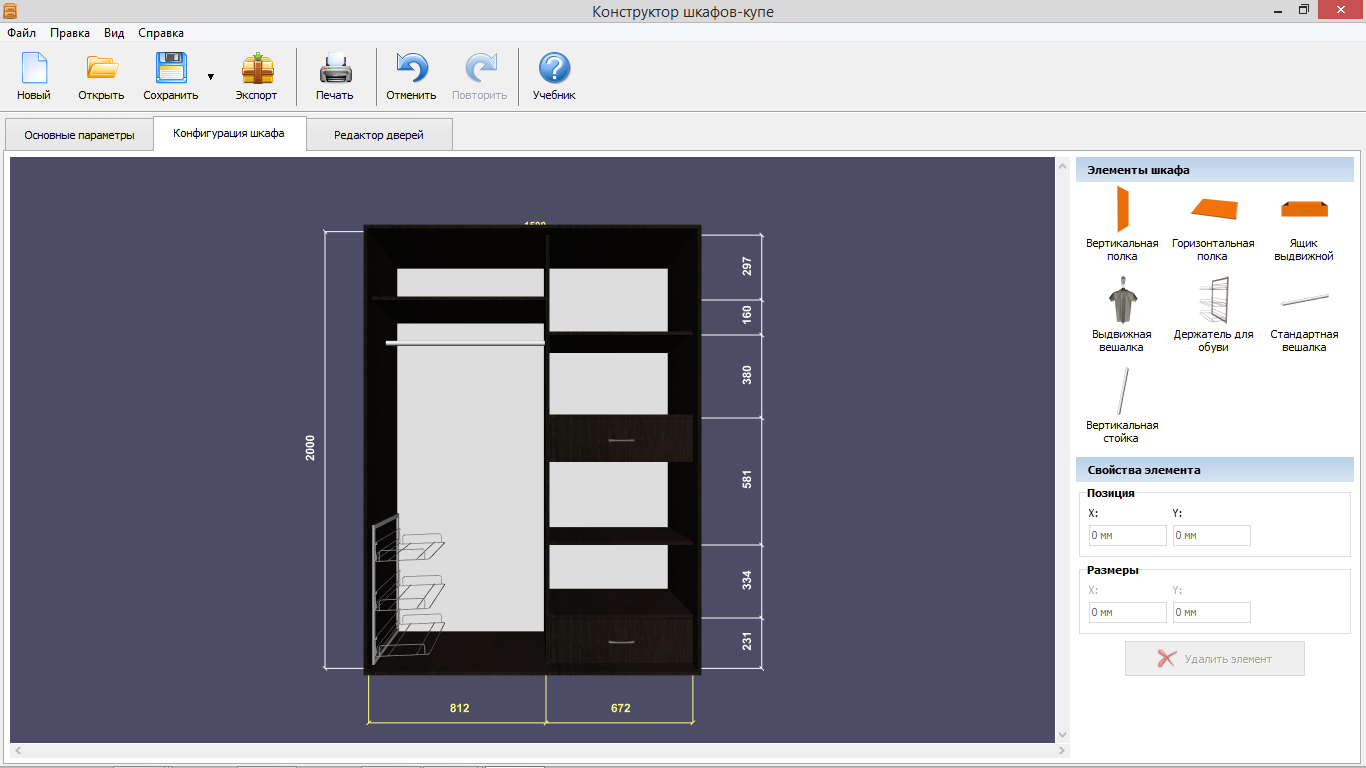Click the 2000 height dimension label
The width and height of the screenshot is (1366, 768).
(310, 448)
